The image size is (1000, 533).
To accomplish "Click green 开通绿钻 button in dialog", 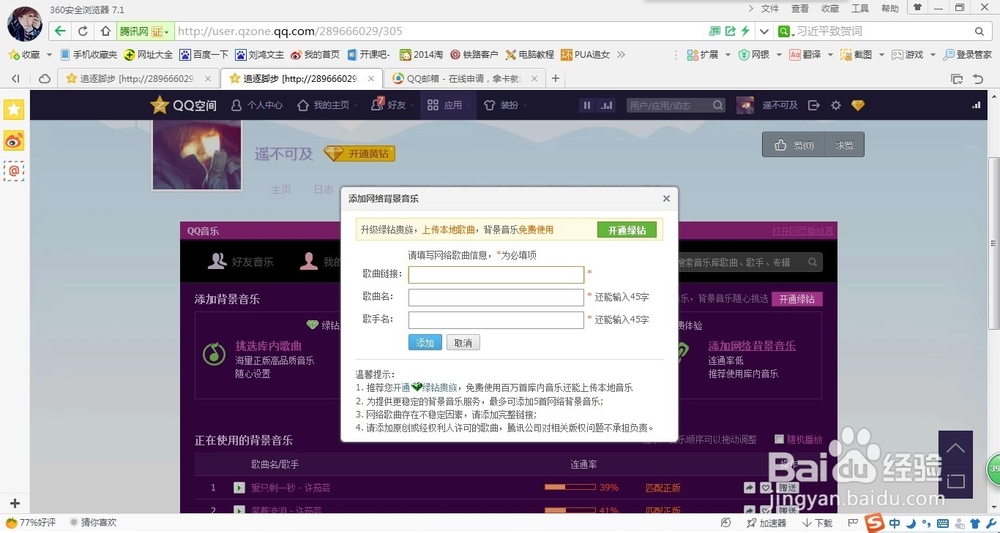I will click(x=627, y=230).
